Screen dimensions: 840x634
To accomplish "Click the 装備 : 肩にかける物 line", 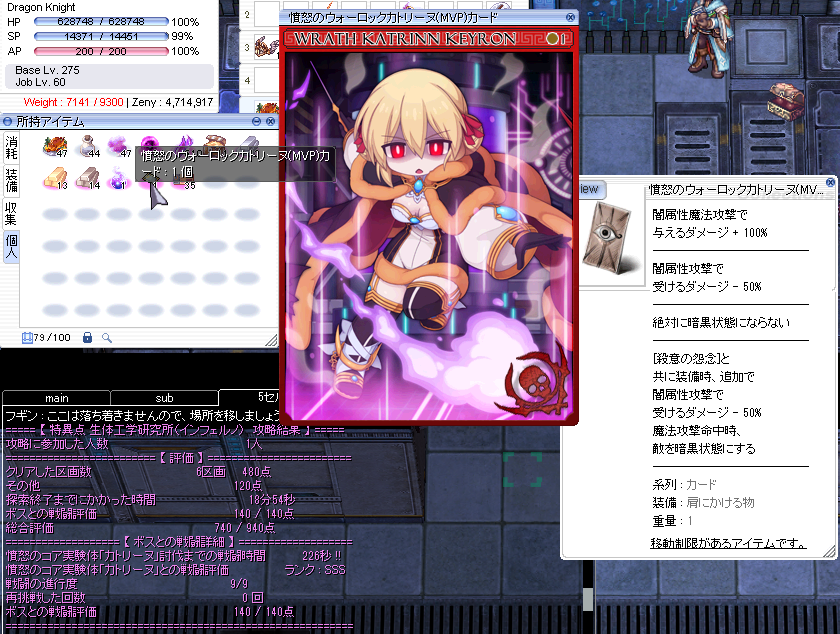I will click(x=703, y=503).
